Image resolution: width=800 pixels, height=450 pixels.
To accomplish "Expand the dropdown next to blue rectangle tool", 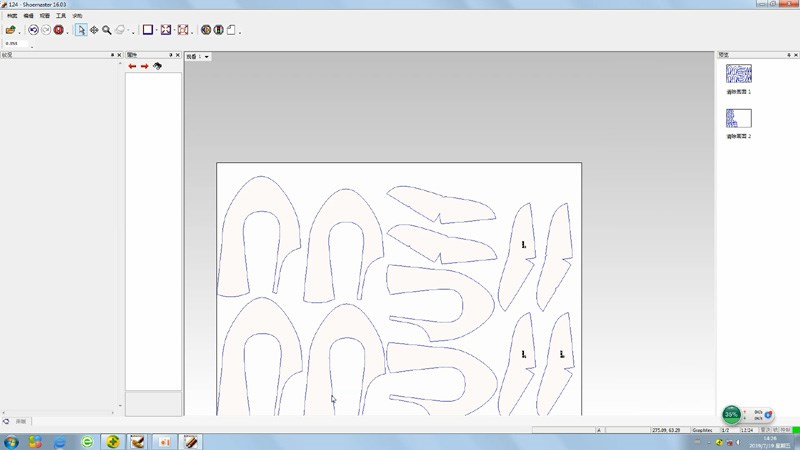I will pyautogui.click(x=156, y=31).
